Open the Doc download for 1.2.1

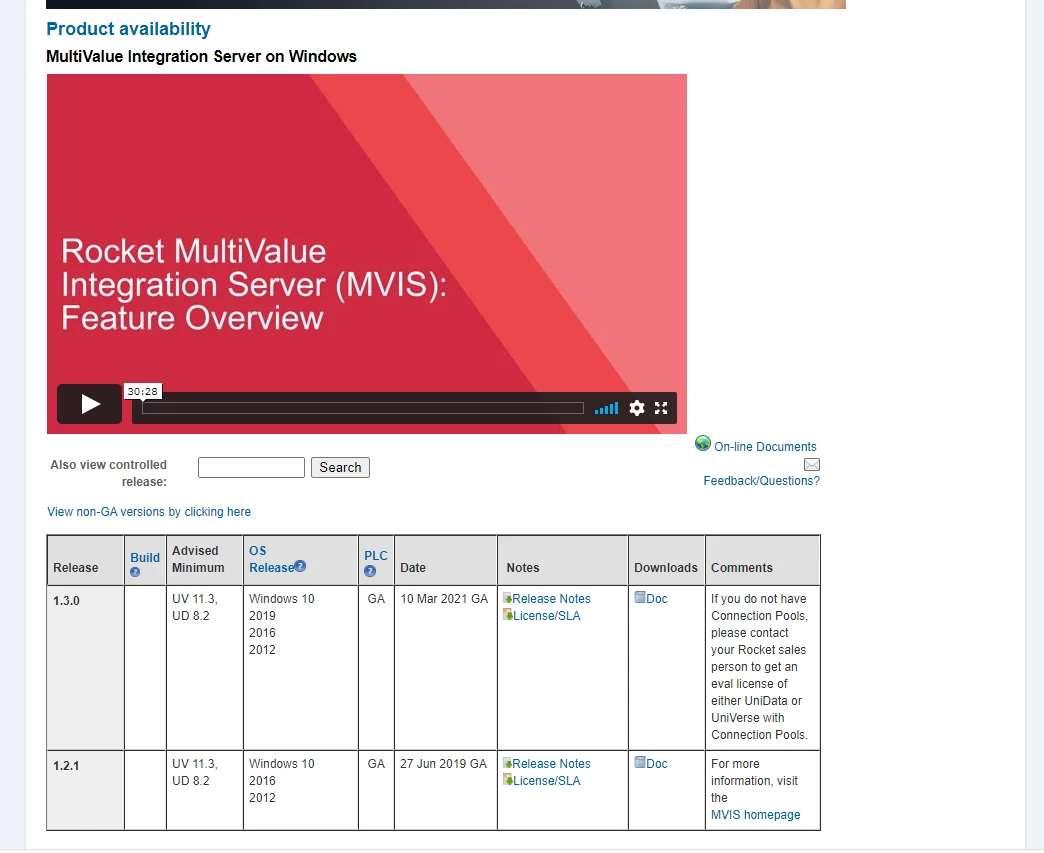(656, 764)
